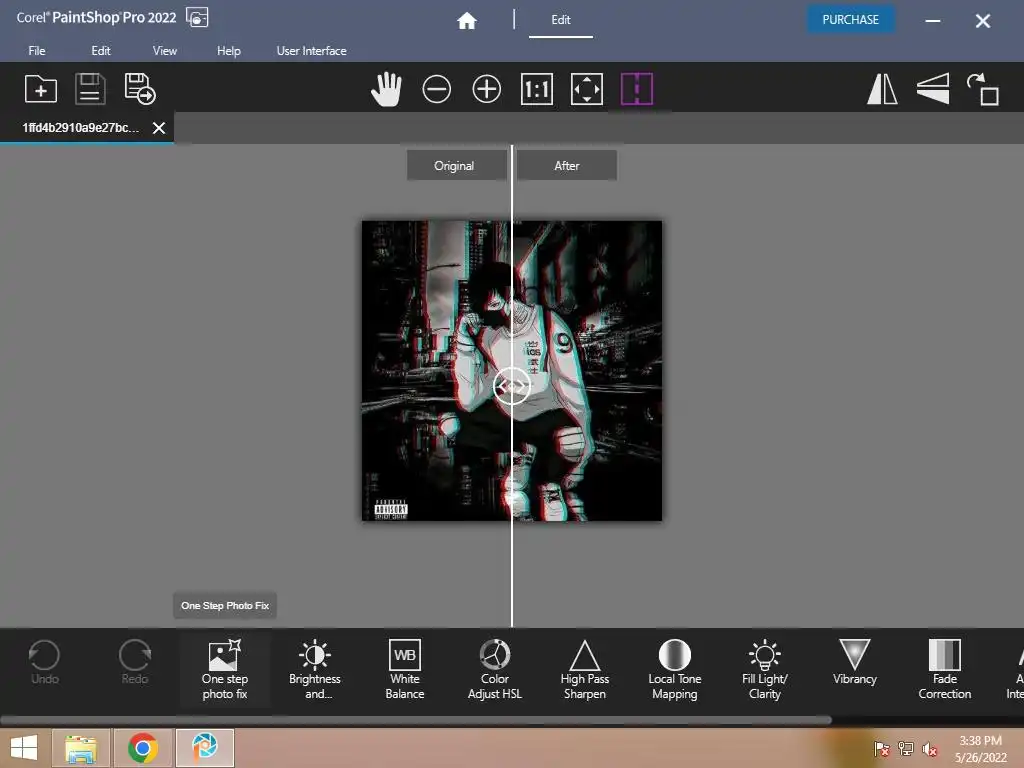Open the Help menu
This screenshot has width=1024, height=768.
[x=229, y=51]
